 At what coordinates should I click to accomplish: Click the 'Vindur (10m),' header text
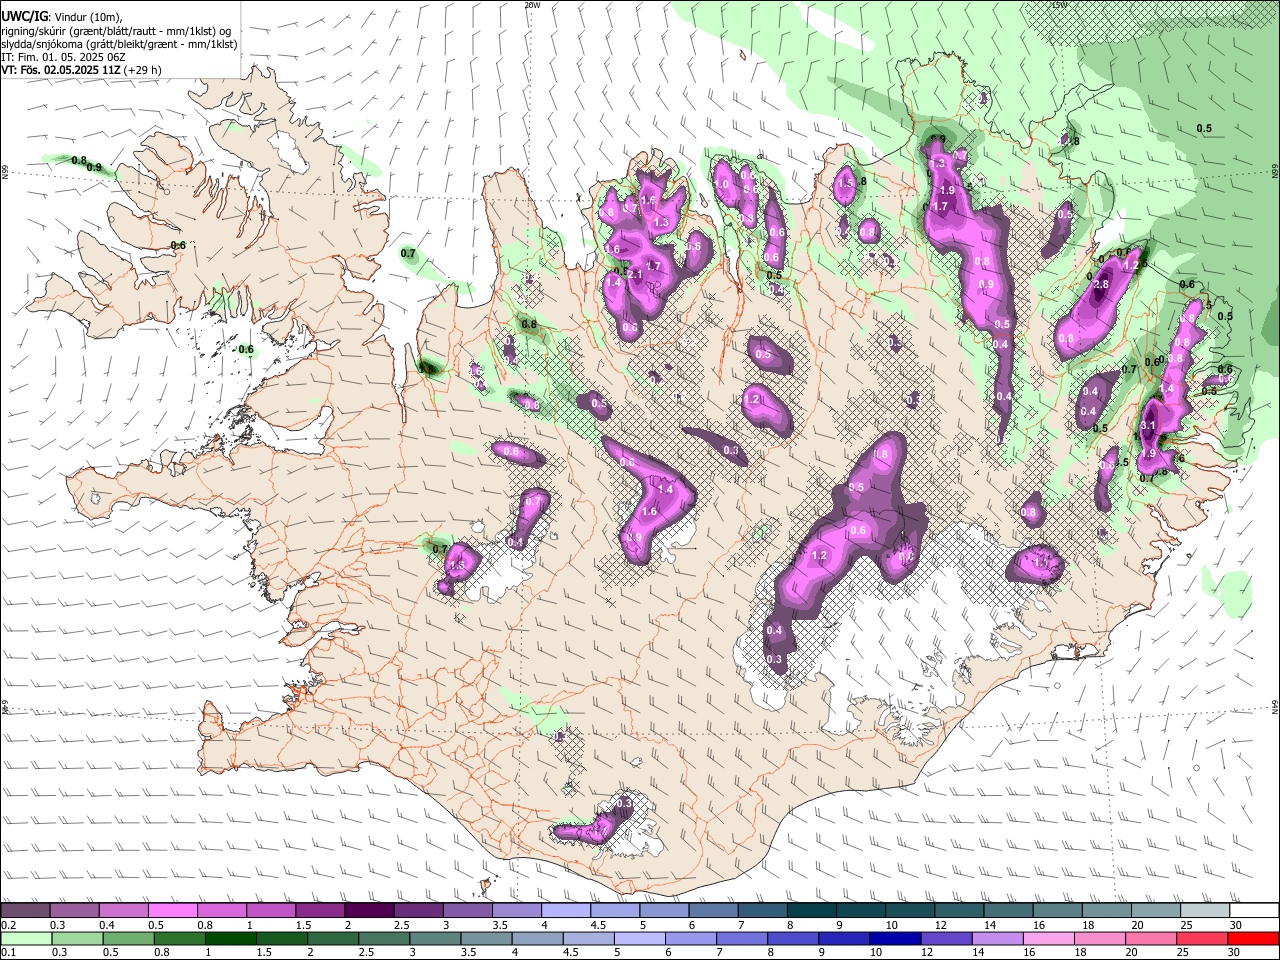pos(87,17)
